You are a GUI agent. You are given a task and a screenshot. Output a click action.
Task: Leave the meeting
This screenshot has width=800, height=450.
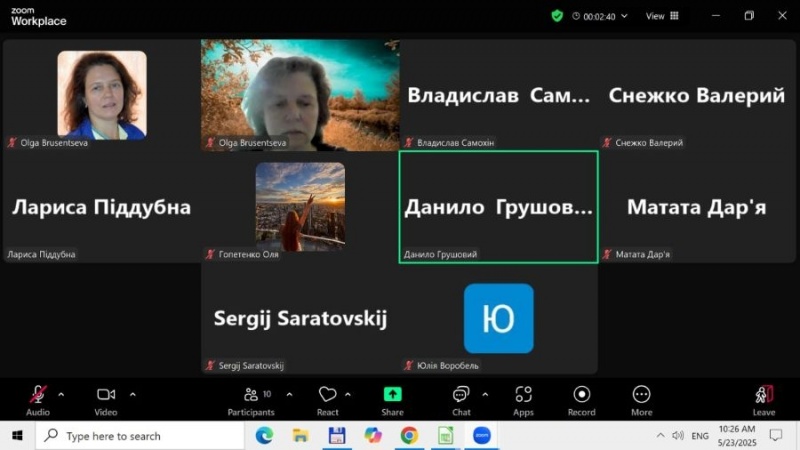click(764, 400)
